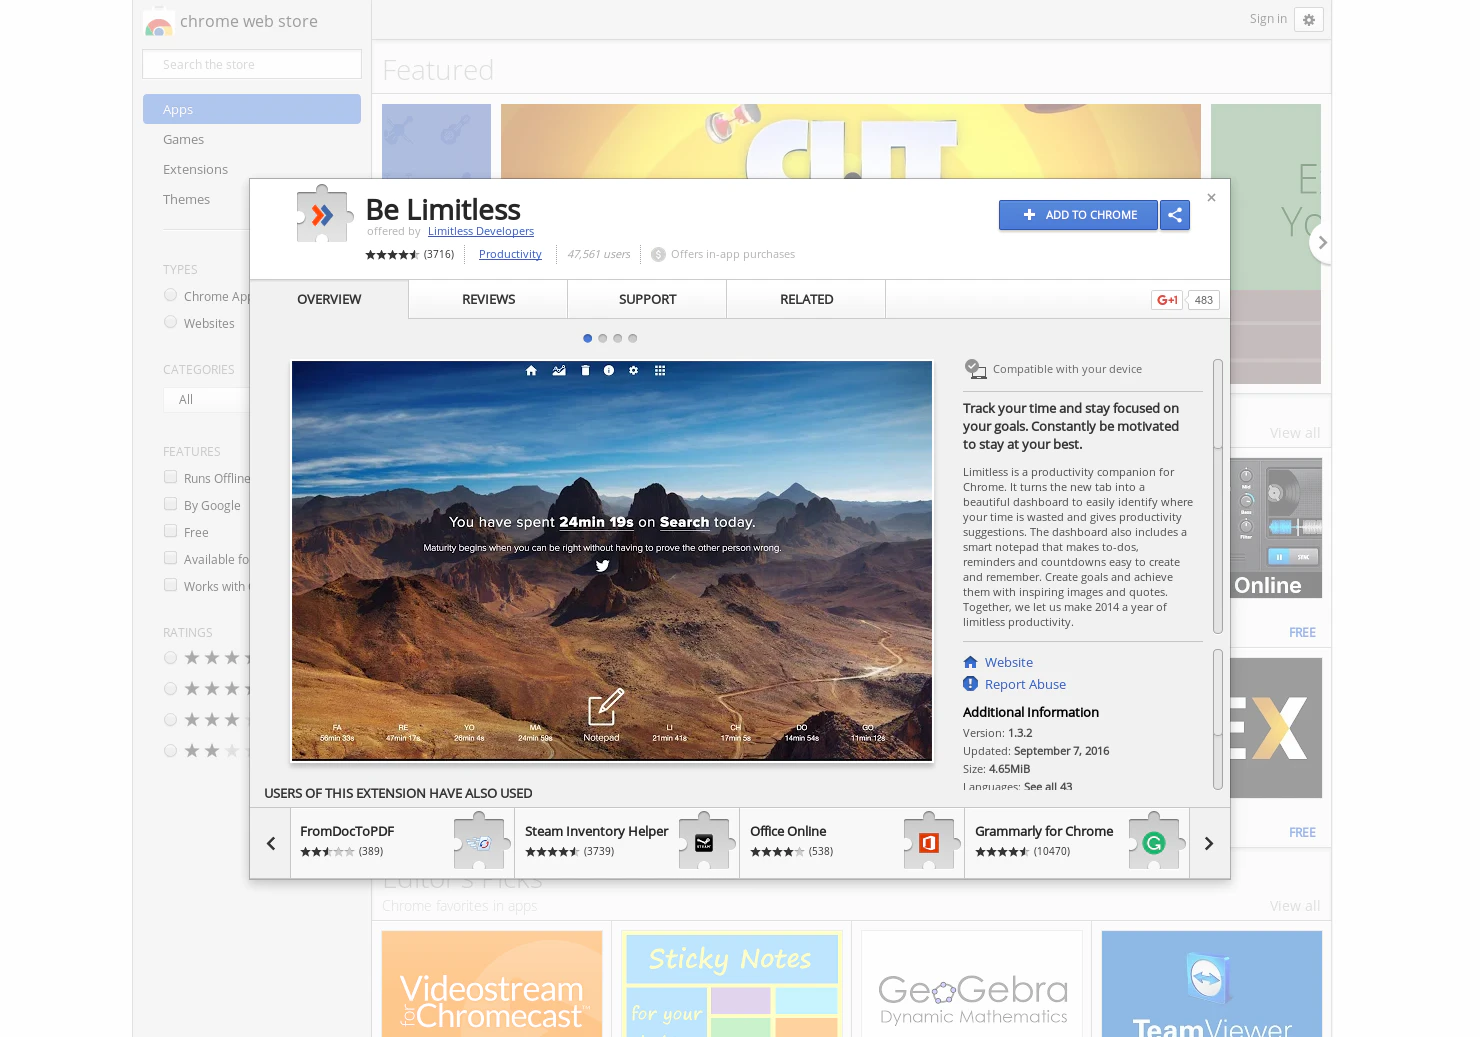
Task: Open the Grammarly for Chrome item
Action: 1077,843
